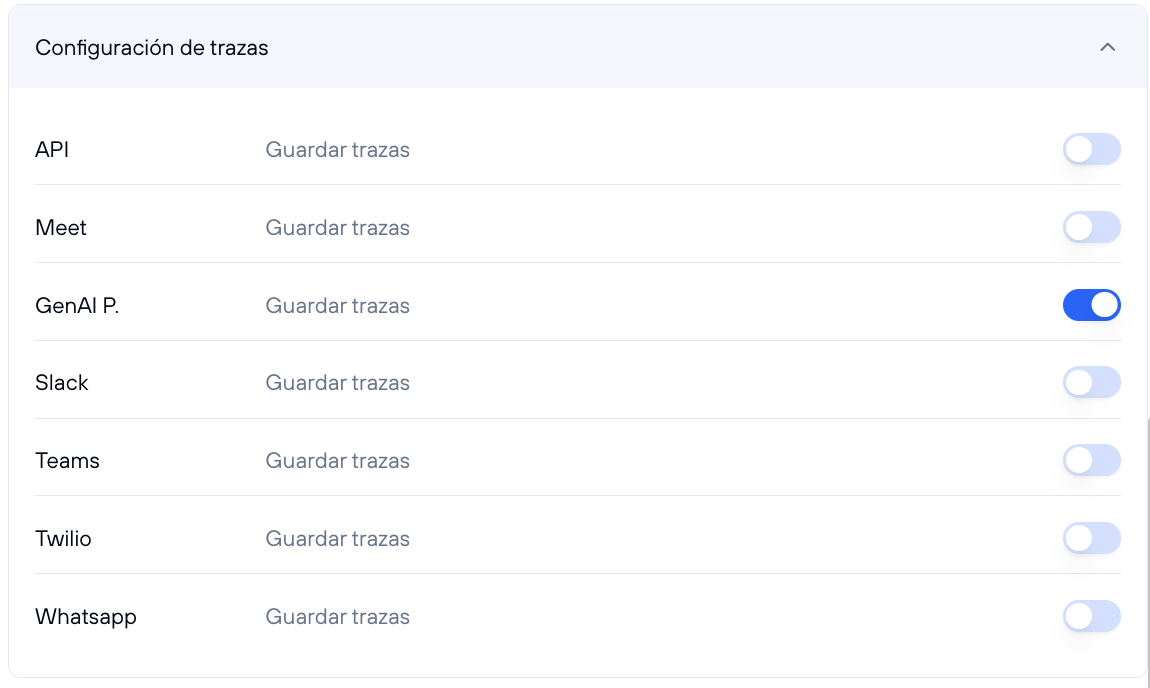Disable the GenAI P. traces toggle

coord(1091,305)
